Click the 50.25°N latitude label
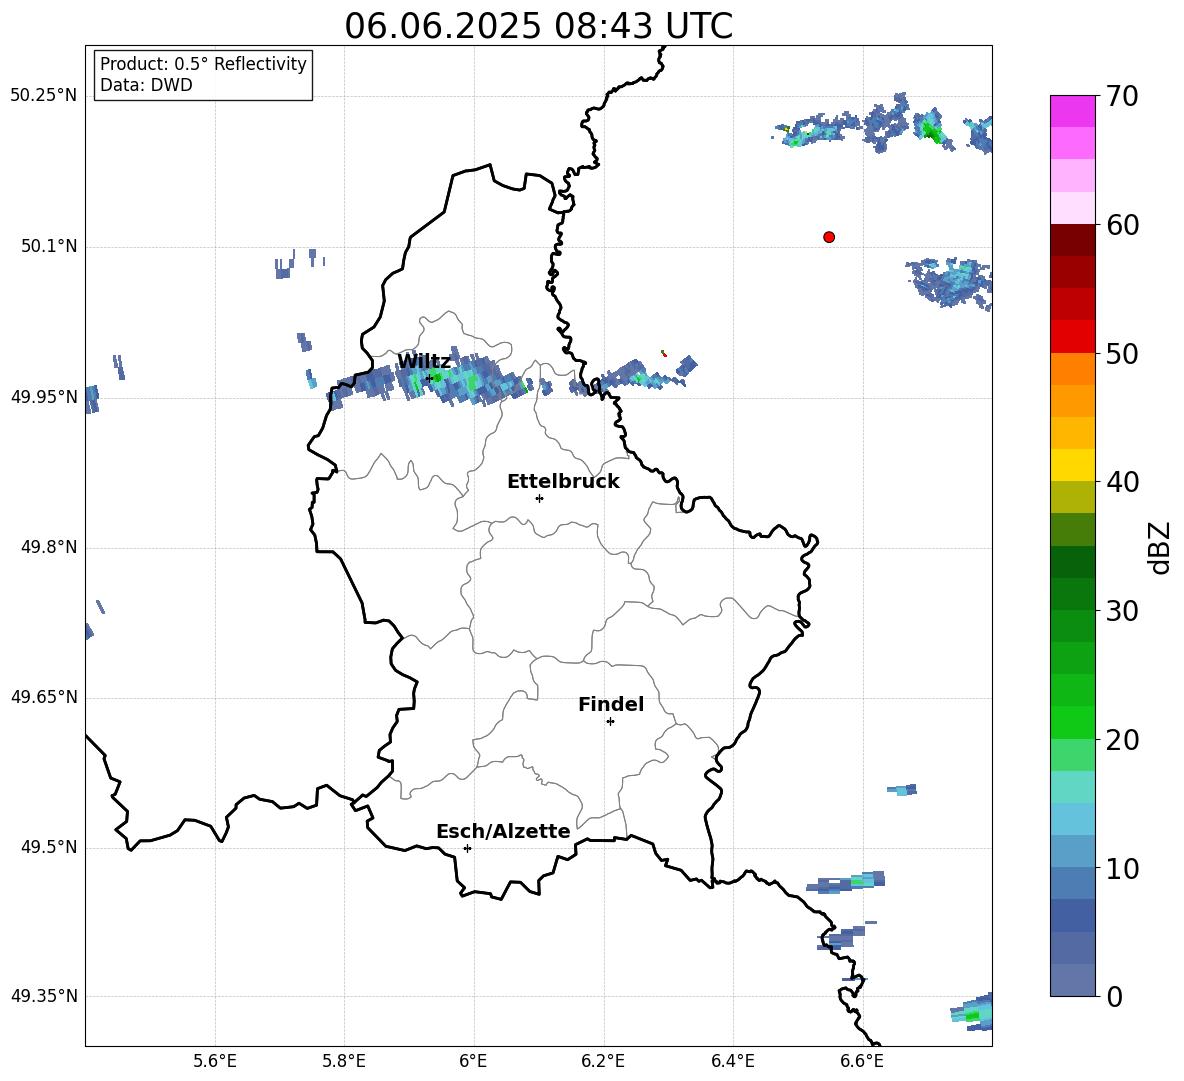Viewport: 1184px width, 1081px height. 44,96
